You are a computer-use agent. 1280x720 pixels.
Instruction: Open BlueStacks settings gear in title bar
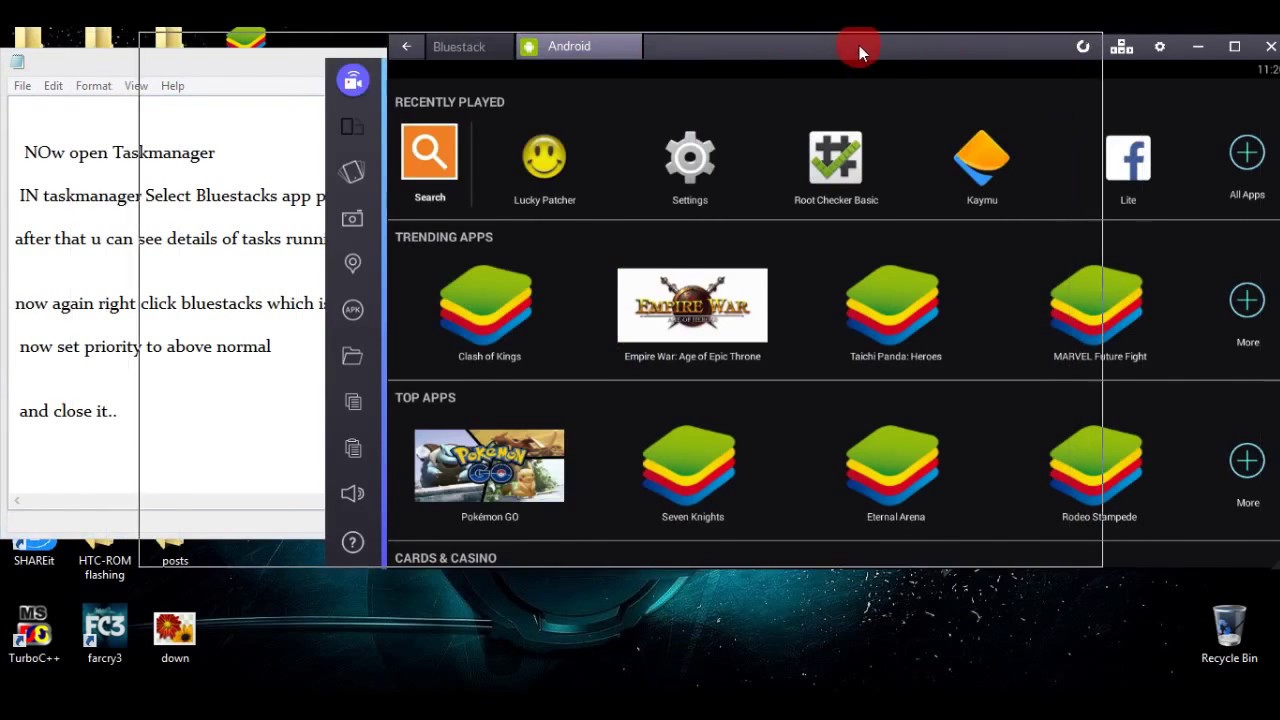coord(1160,46)
